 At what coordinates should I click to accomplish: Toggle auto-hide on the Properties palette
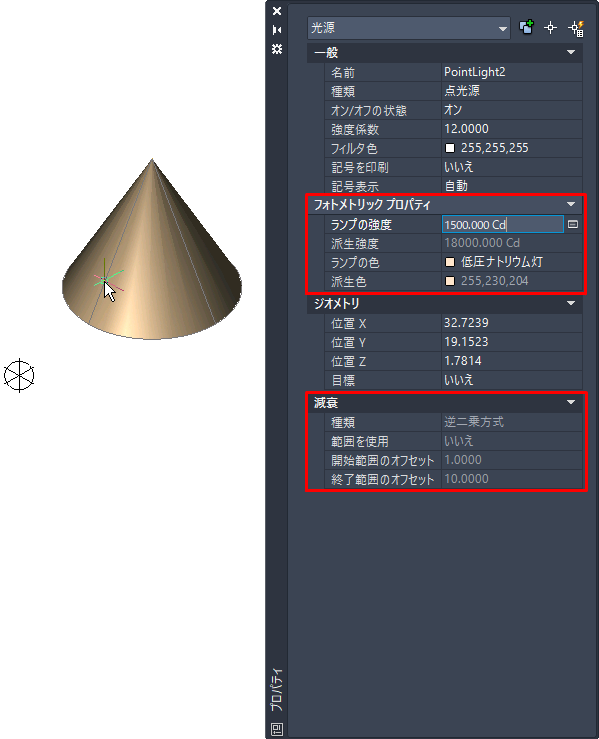point(277,30)
